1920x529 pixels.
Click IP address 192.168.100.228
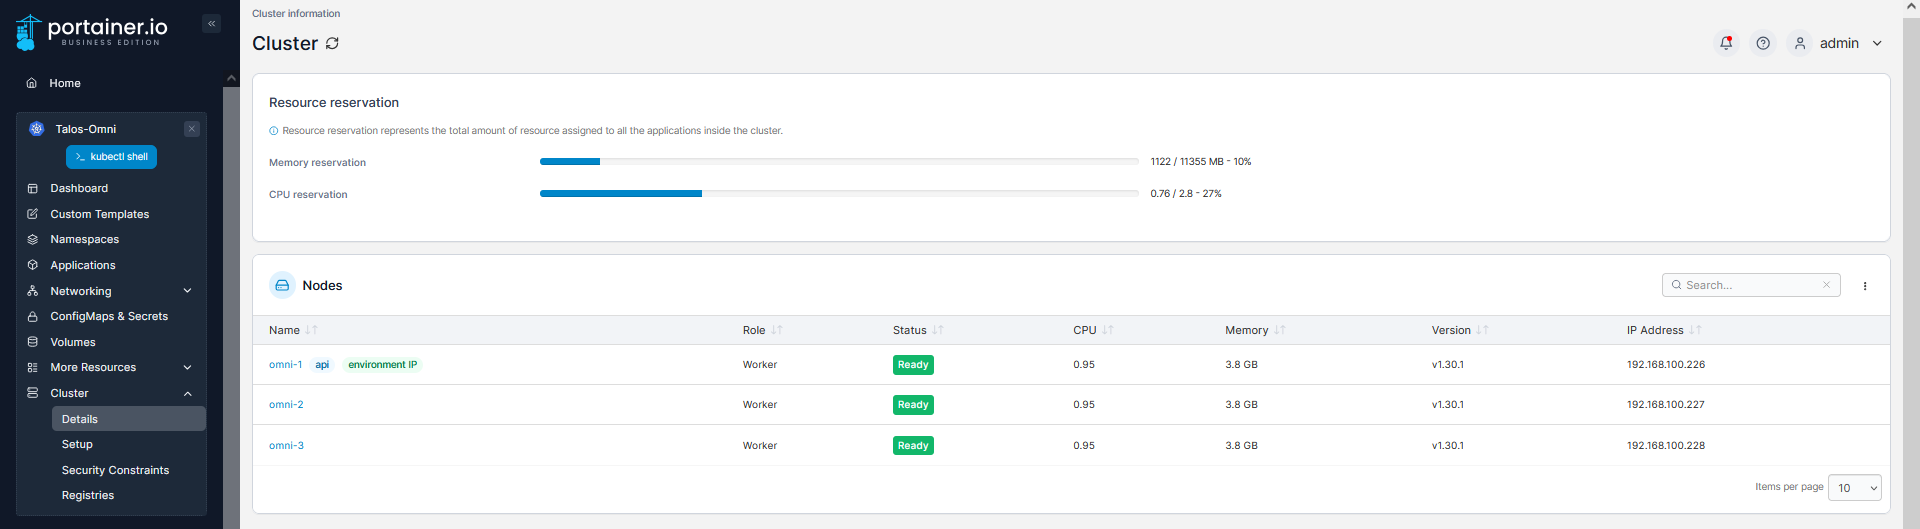click(x=1666, y=446)
